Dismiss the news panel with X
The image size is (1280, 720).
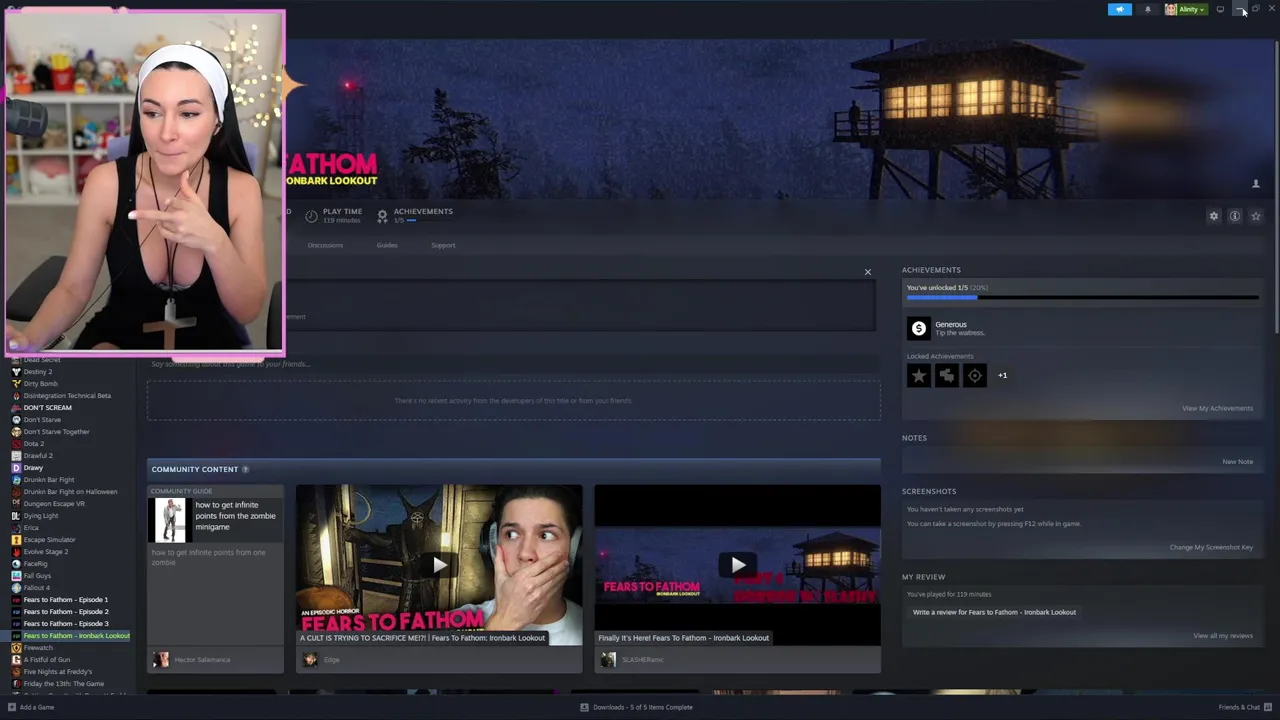[x=868, y=272]
